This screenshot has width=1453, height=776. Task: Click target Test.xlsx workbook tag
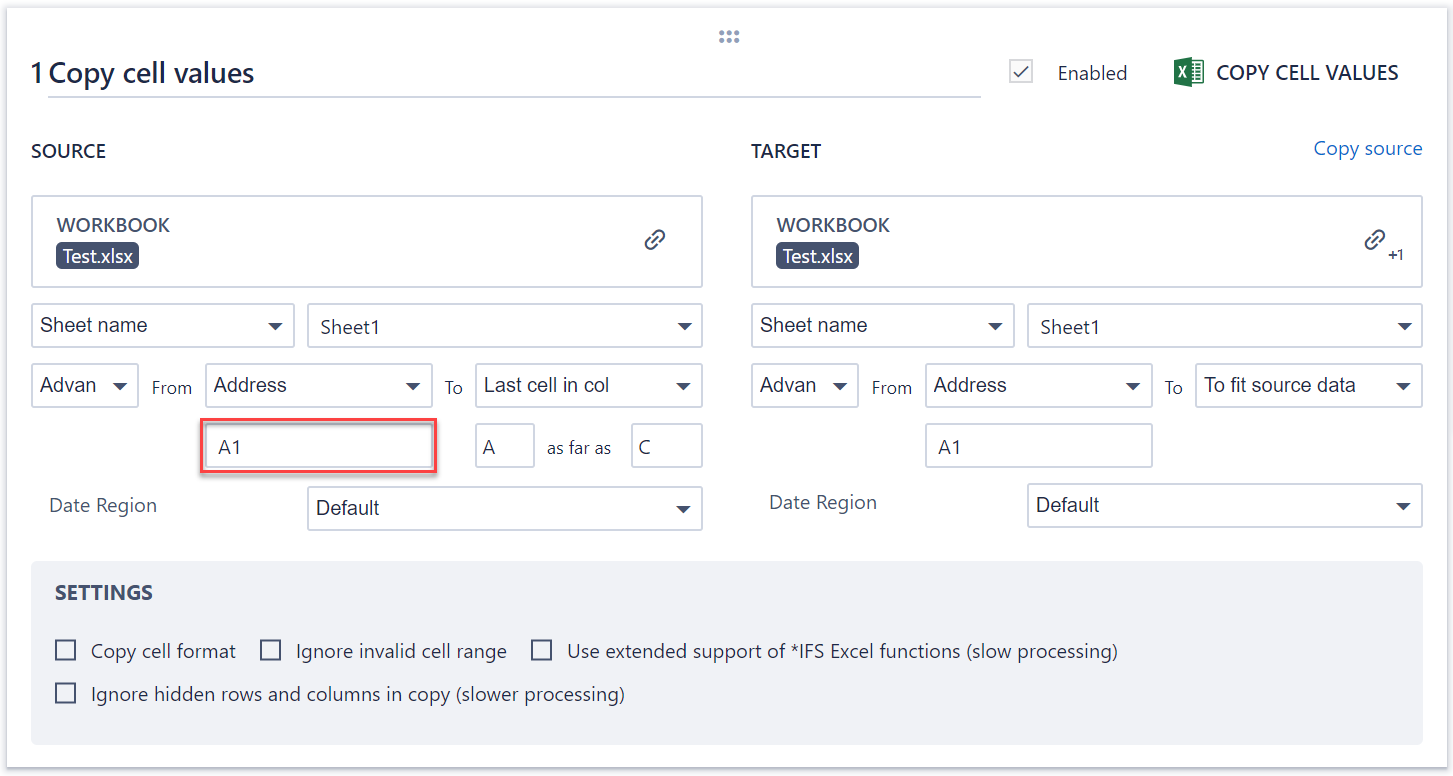click(x=817, y=256)
